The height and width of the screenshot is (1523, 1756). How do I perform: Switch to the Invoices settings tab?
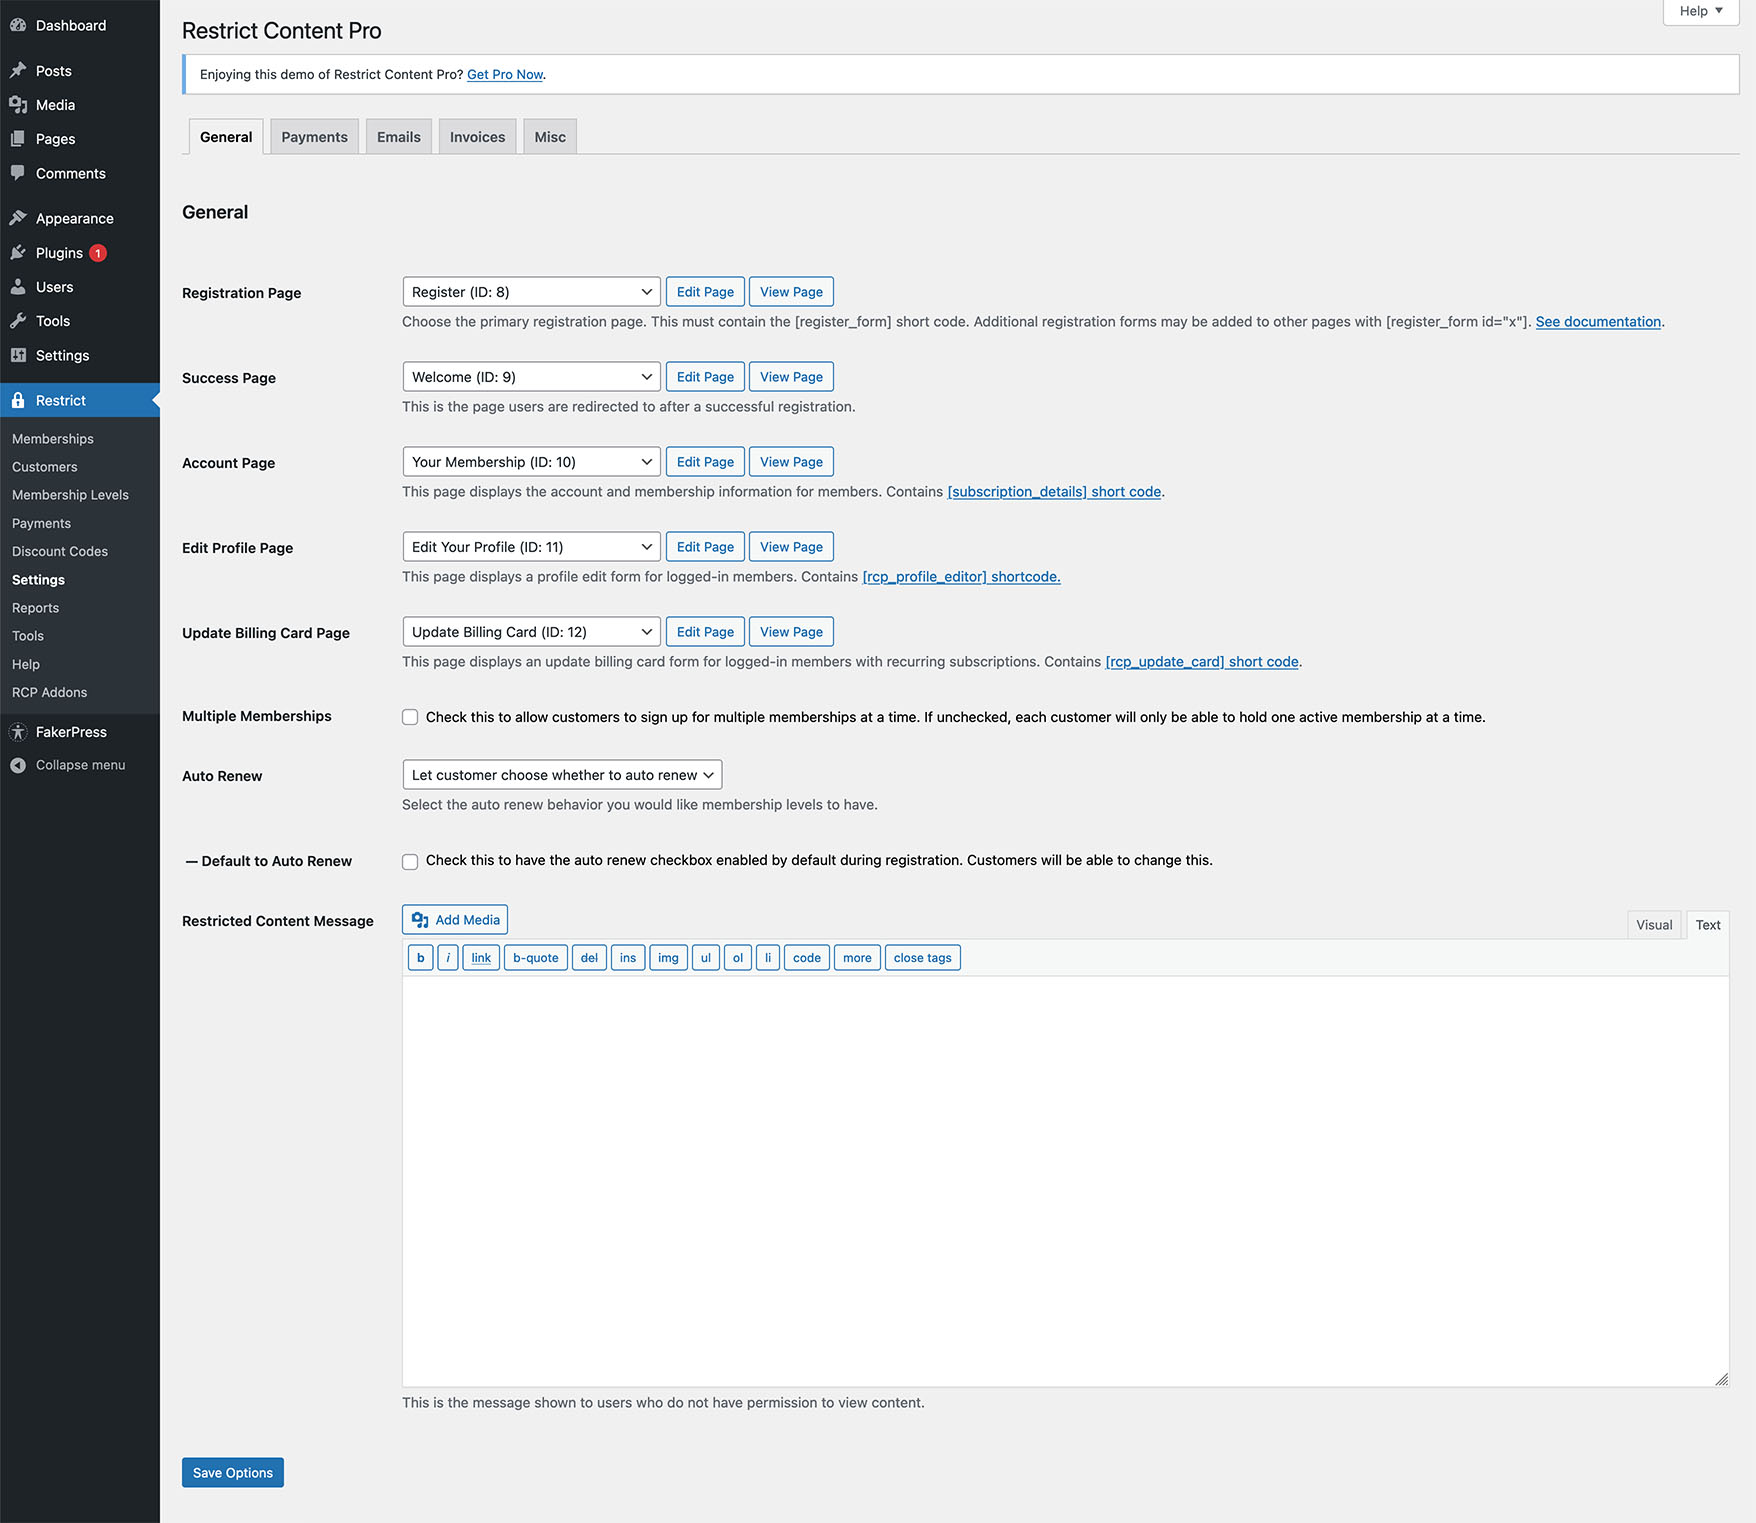point(477,137)
